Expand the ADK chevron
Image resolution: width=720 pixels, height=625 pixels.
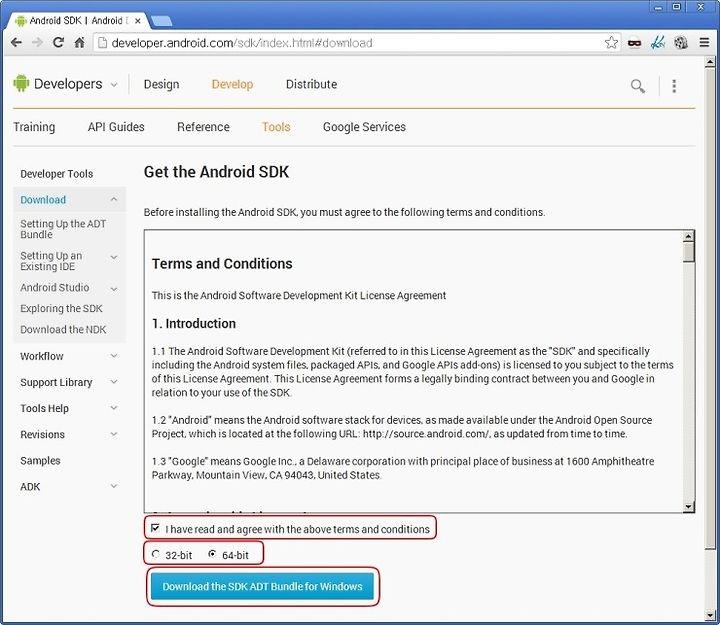pos(114,486)
